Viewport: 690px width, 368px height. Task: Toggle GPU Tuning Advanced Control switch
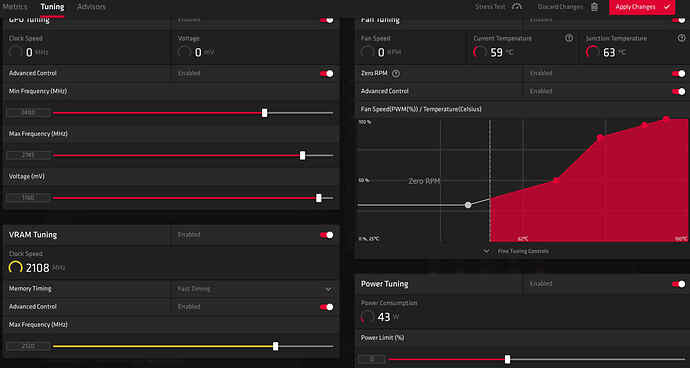[327, 74]
